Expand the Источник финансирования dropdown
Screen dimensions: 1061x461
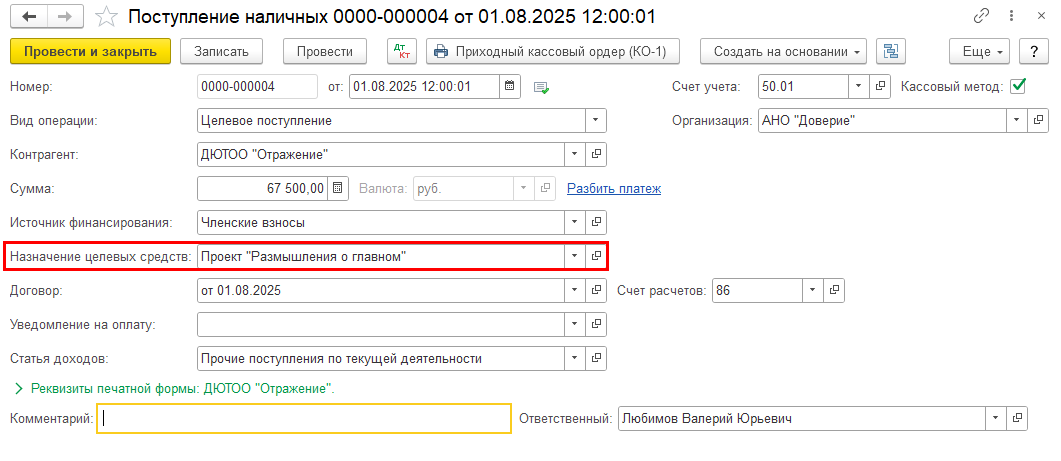click(x=575, y=222)
